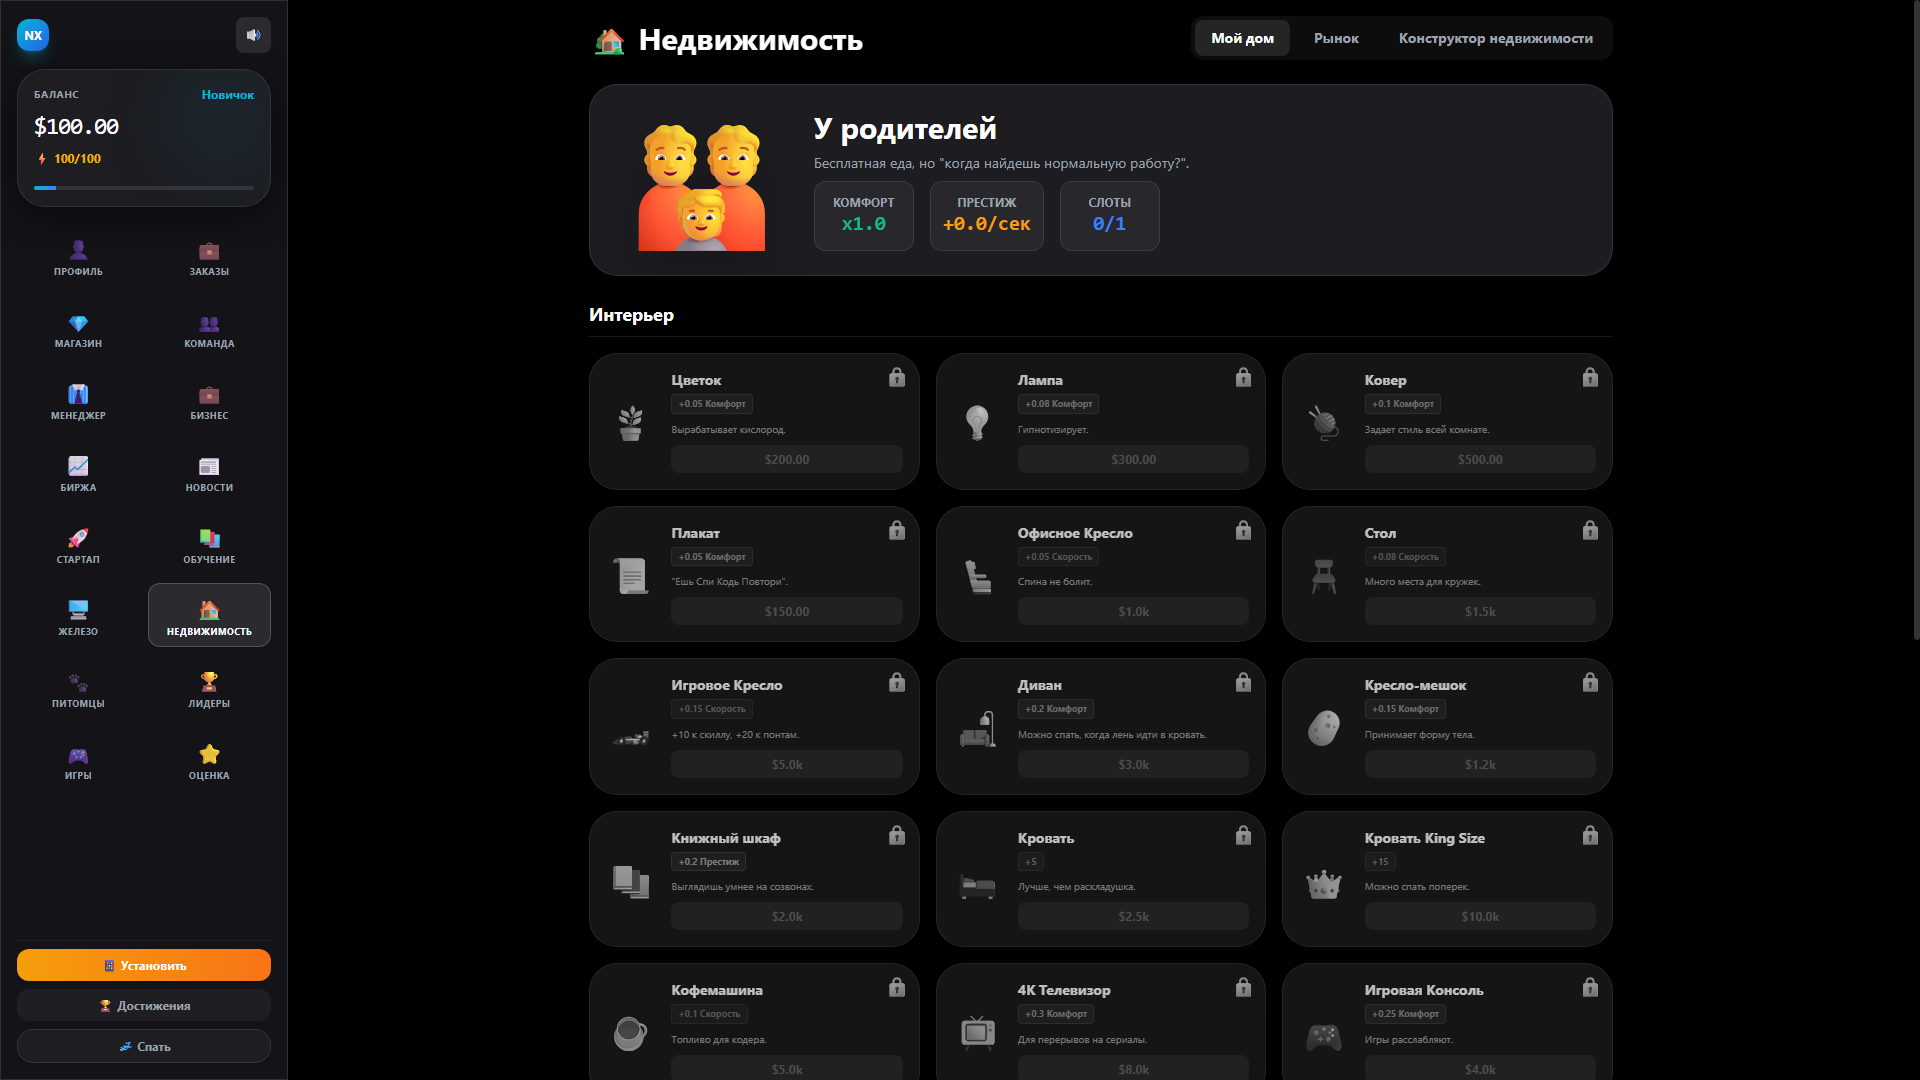
Task: Открыть раздел Новости
Action: click(209, 472)
